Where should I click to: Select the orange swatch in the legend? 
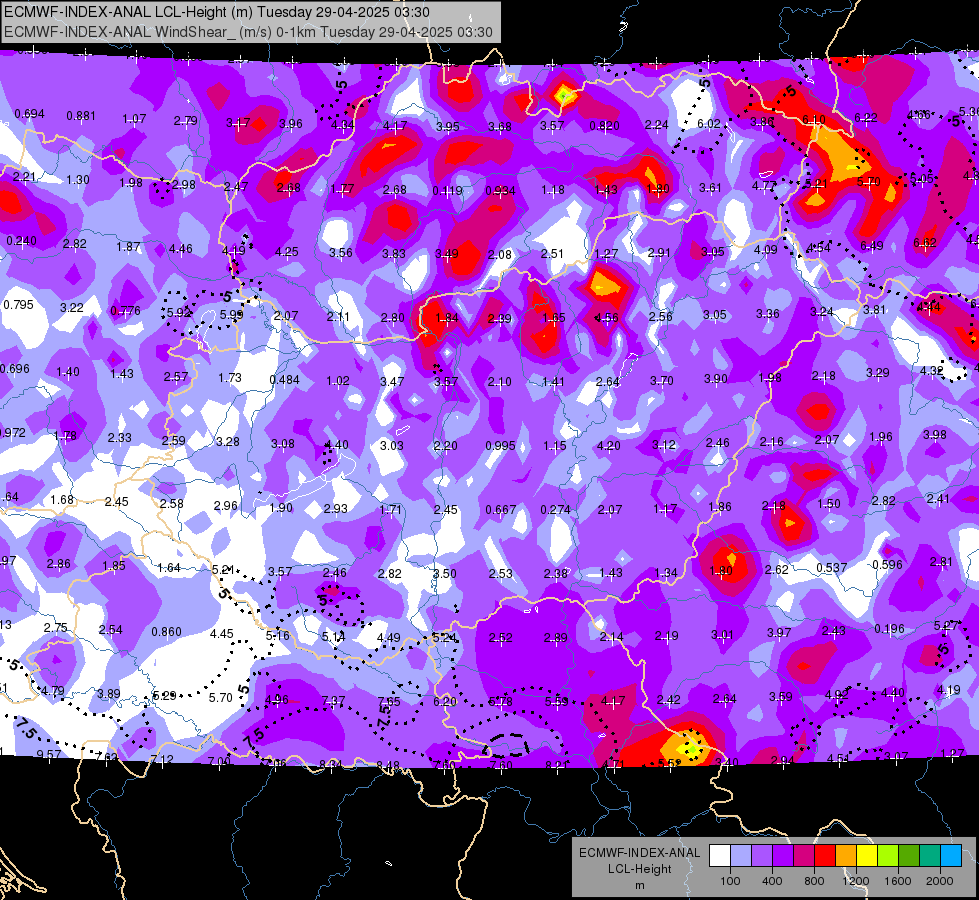(x=846, y=856)
